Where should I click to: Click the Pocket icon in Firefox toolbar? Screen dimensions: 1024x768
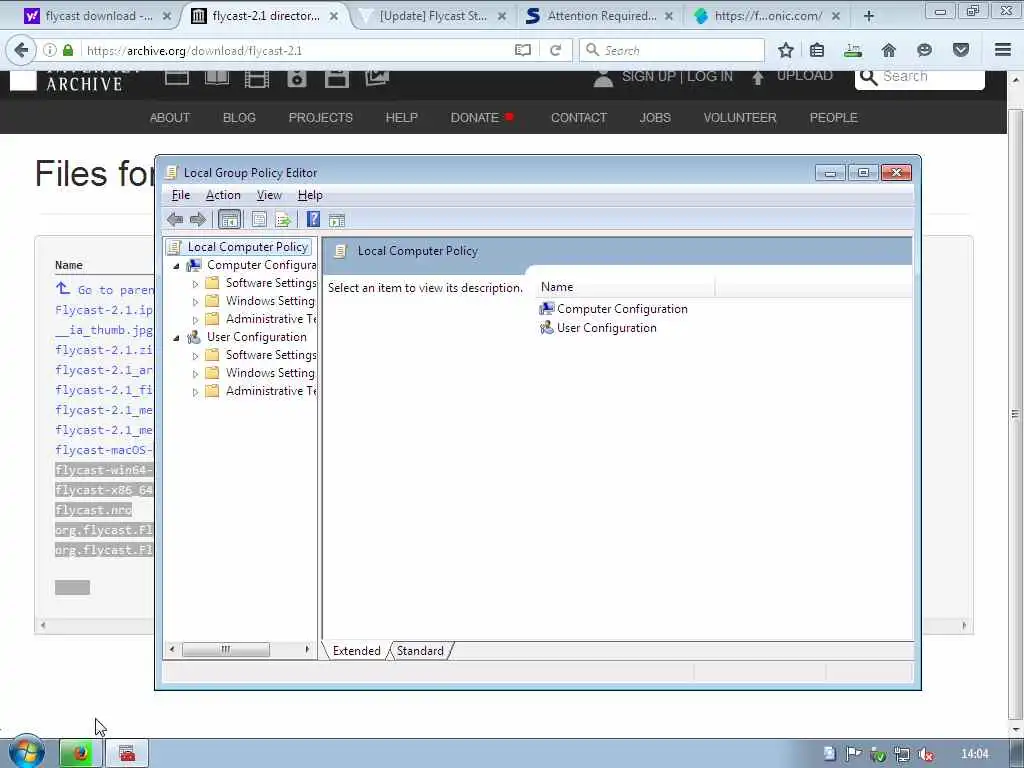[x=961, y=50]
